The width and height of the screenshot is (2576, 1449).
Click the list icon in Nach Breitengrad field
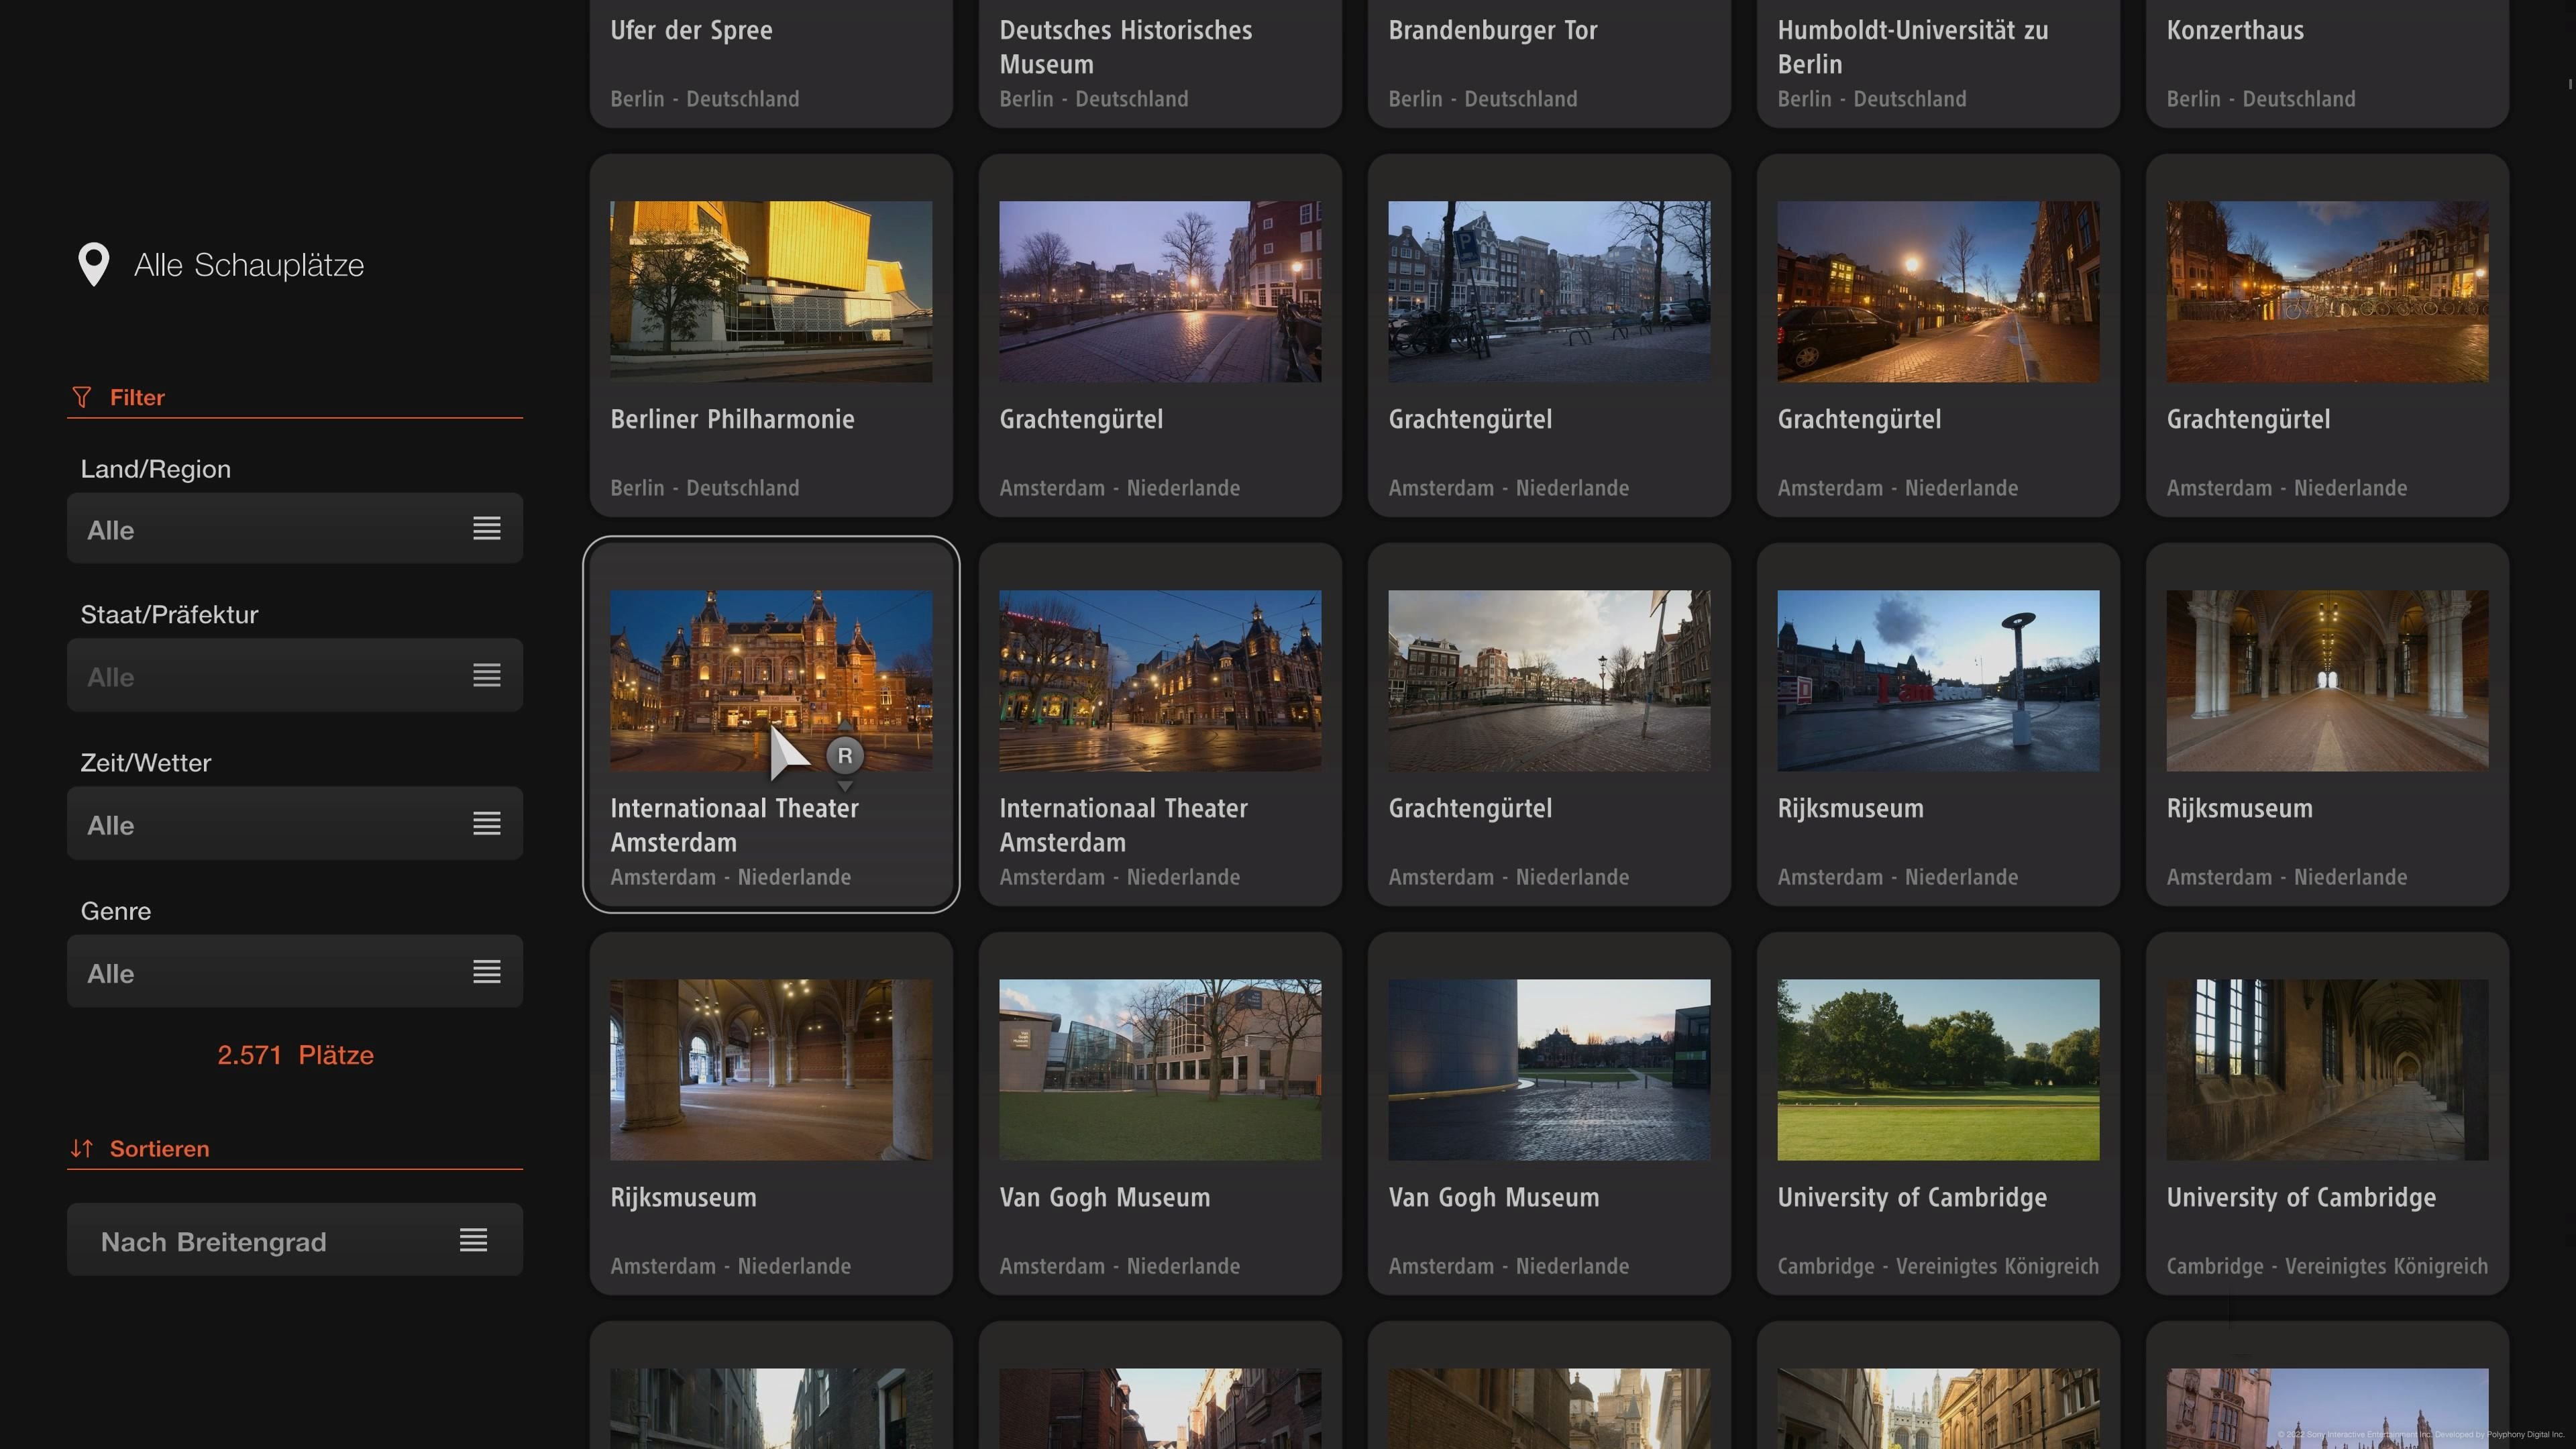[473, 1240]
